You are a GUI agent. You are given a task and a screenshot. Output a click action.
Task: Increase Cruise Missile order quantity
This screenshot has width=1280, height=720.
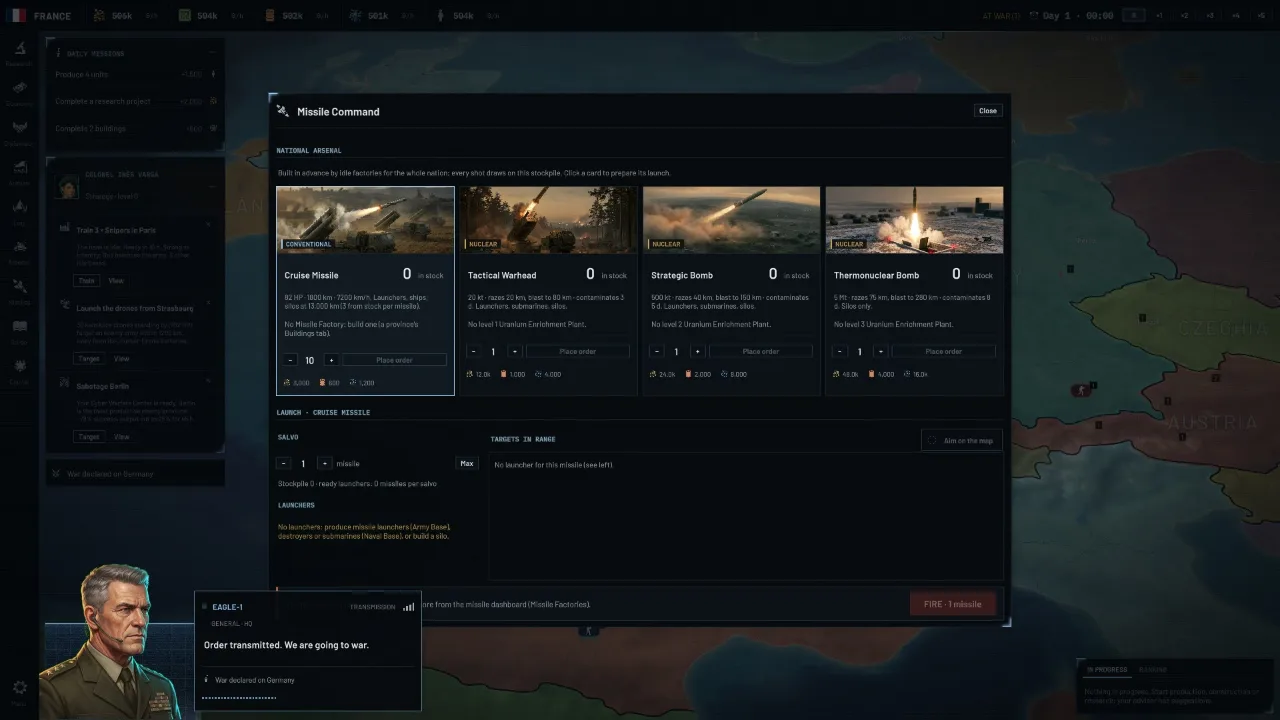[331, 360]
